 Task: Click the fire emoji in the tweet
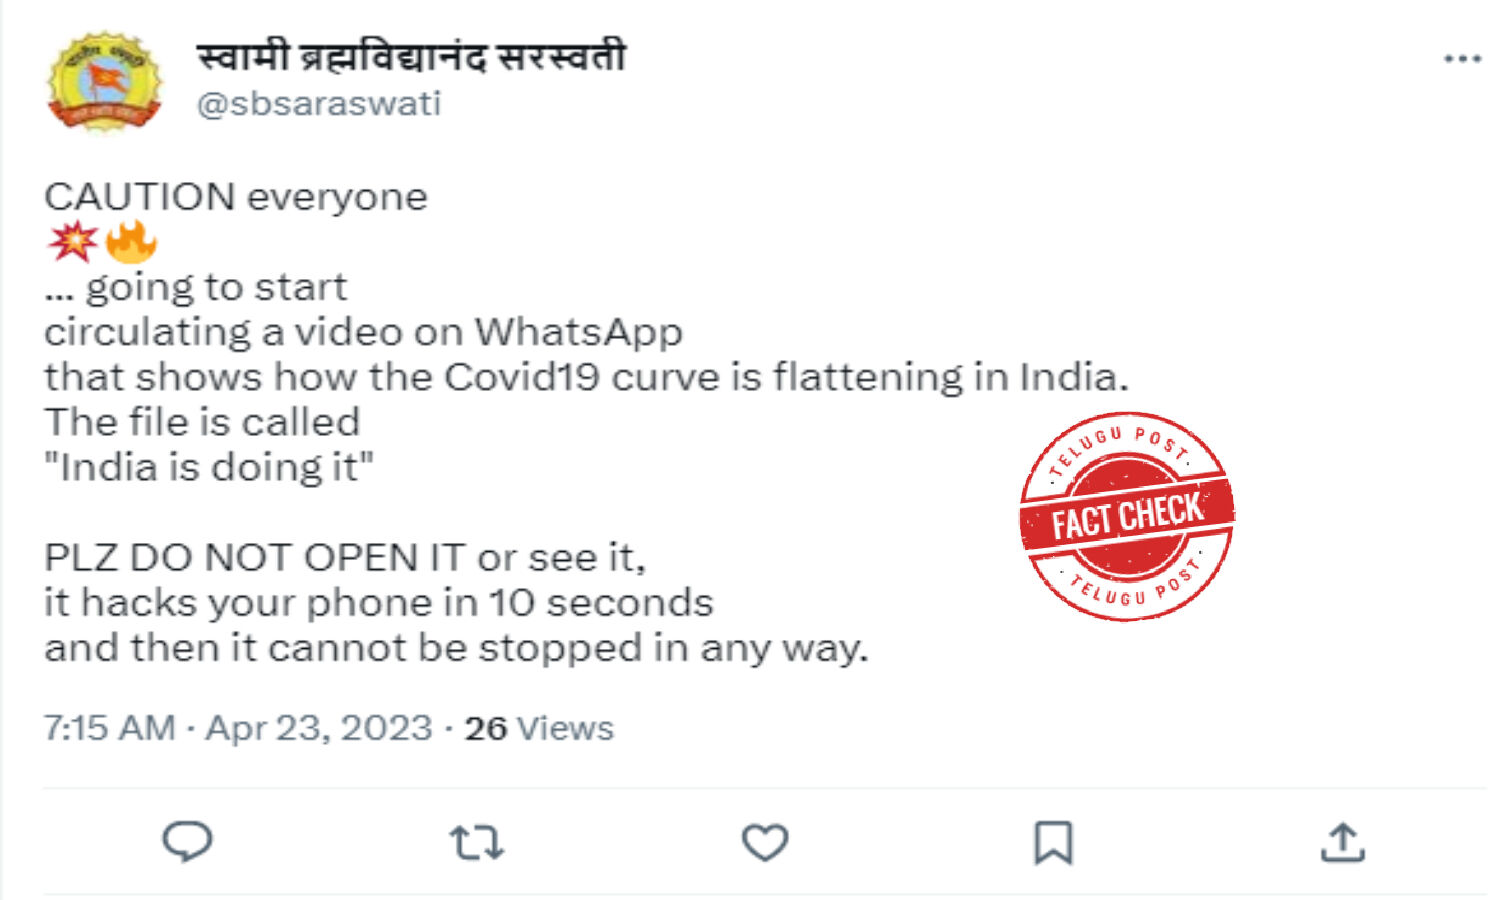(x=131, y=241)
